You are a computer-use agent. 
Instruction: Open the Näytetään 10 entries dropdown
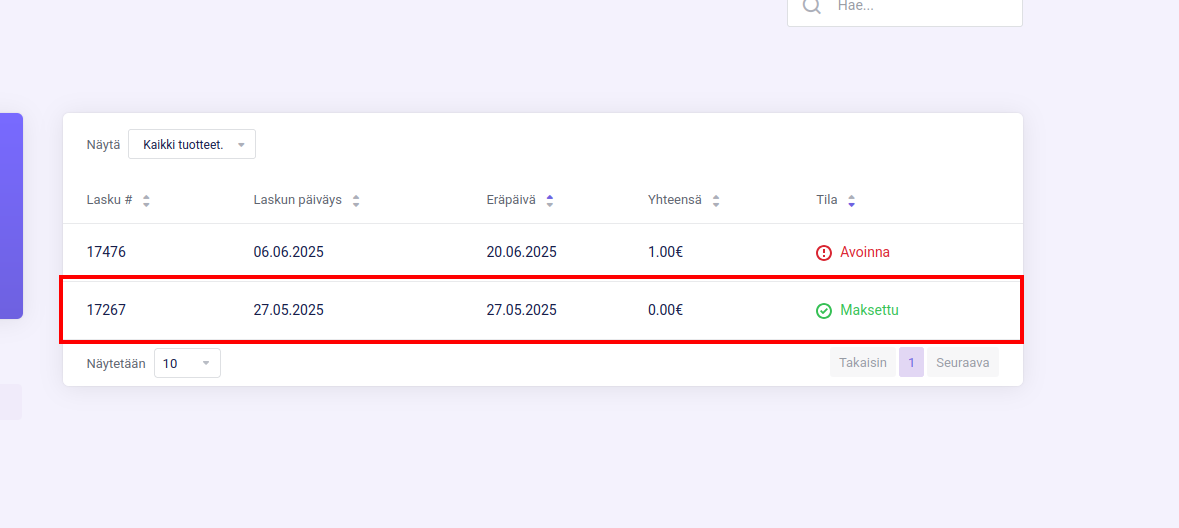pyautogui.click(x=187, y=363)
